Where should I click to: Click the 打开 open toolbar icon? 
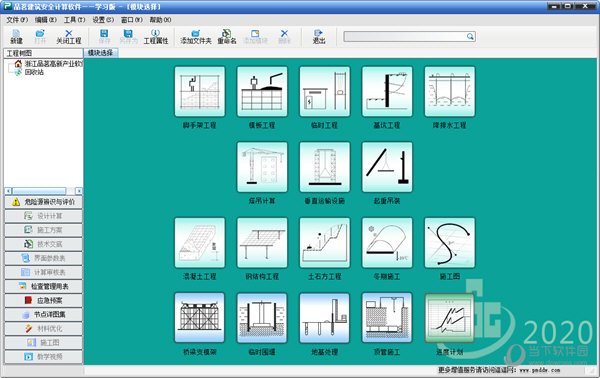(x=40, y=37)
